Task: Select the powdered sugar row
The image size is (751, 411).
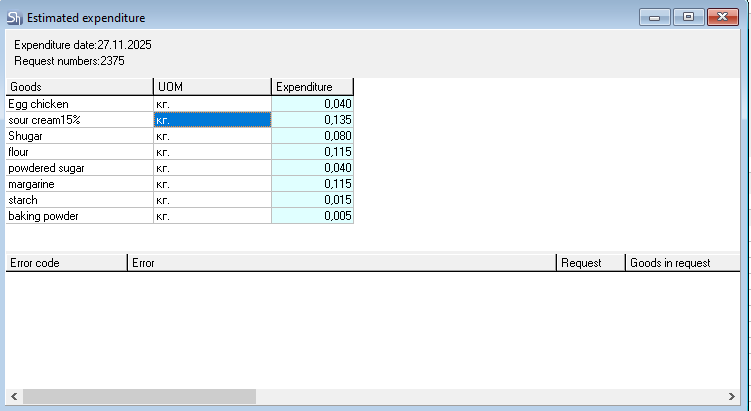Action: (x=79, y=168)
